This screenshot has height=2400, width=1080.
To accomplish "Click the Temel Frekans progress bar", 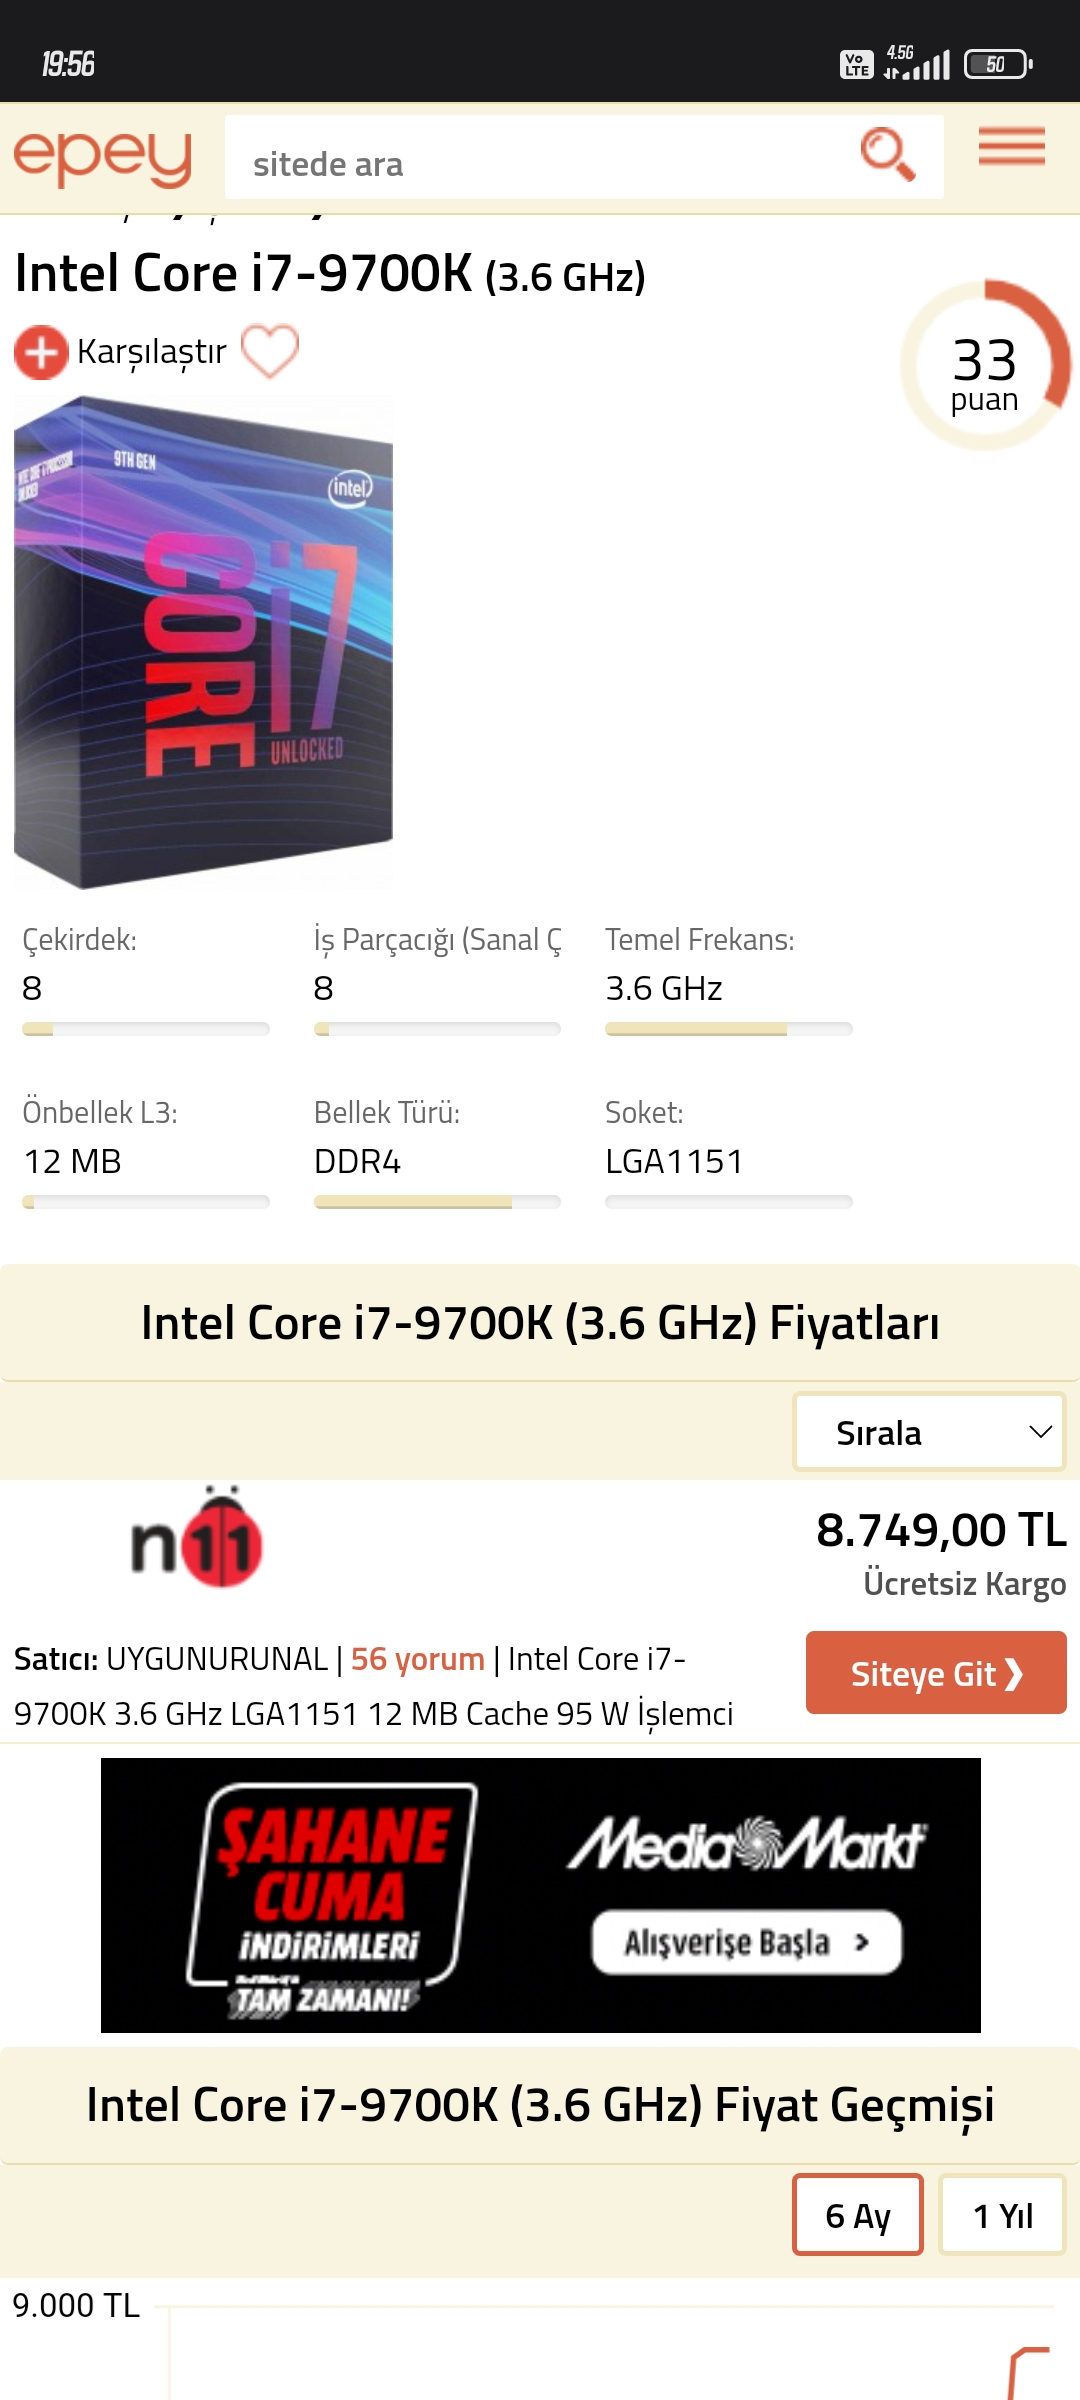I will [728, 1029].
